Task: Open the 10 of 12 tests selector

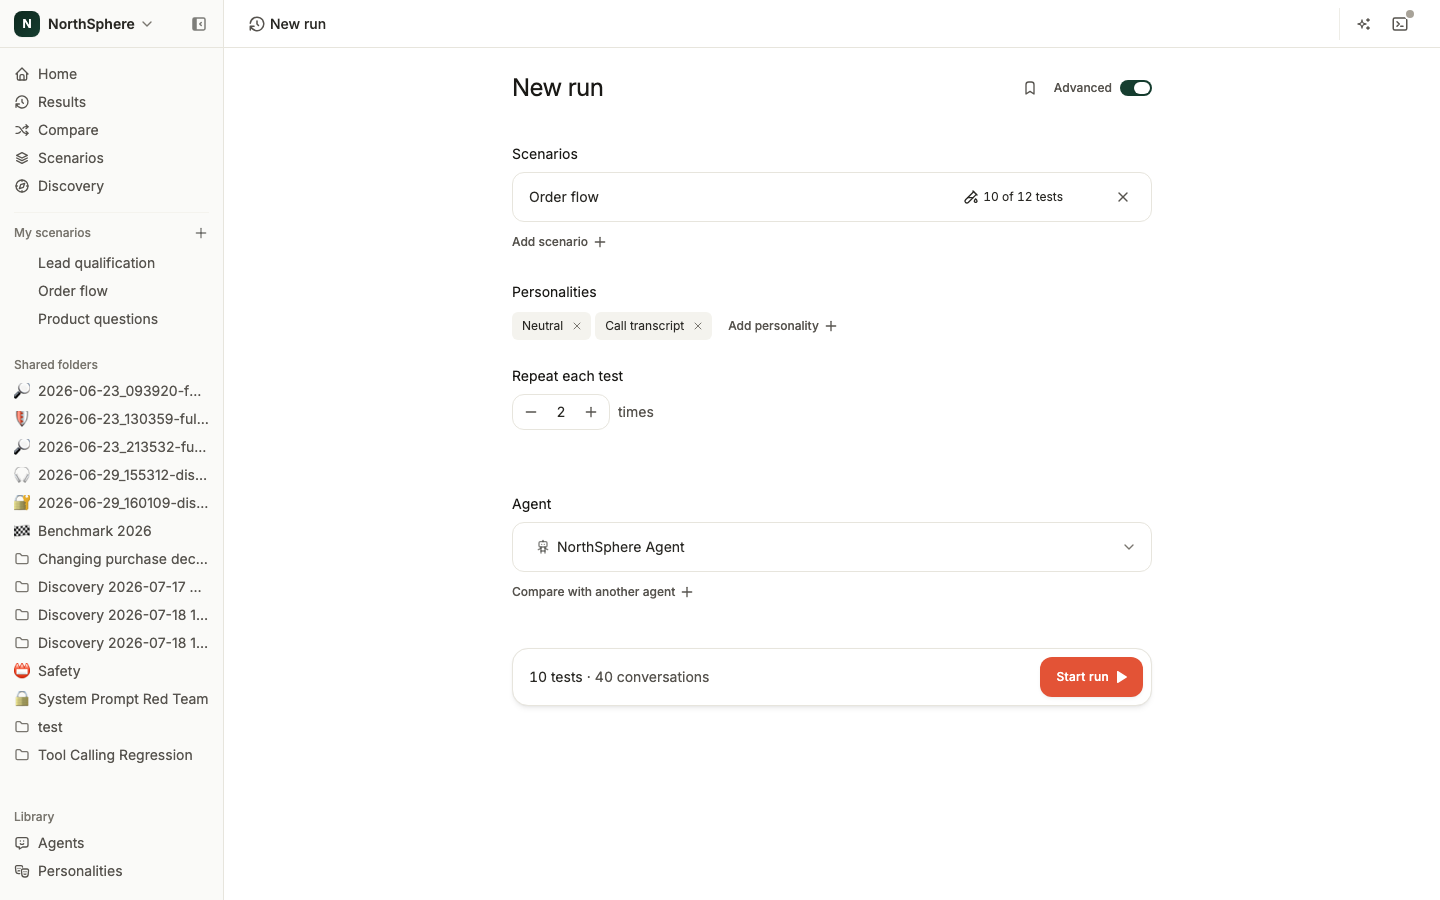Action: pos(1013,197)
